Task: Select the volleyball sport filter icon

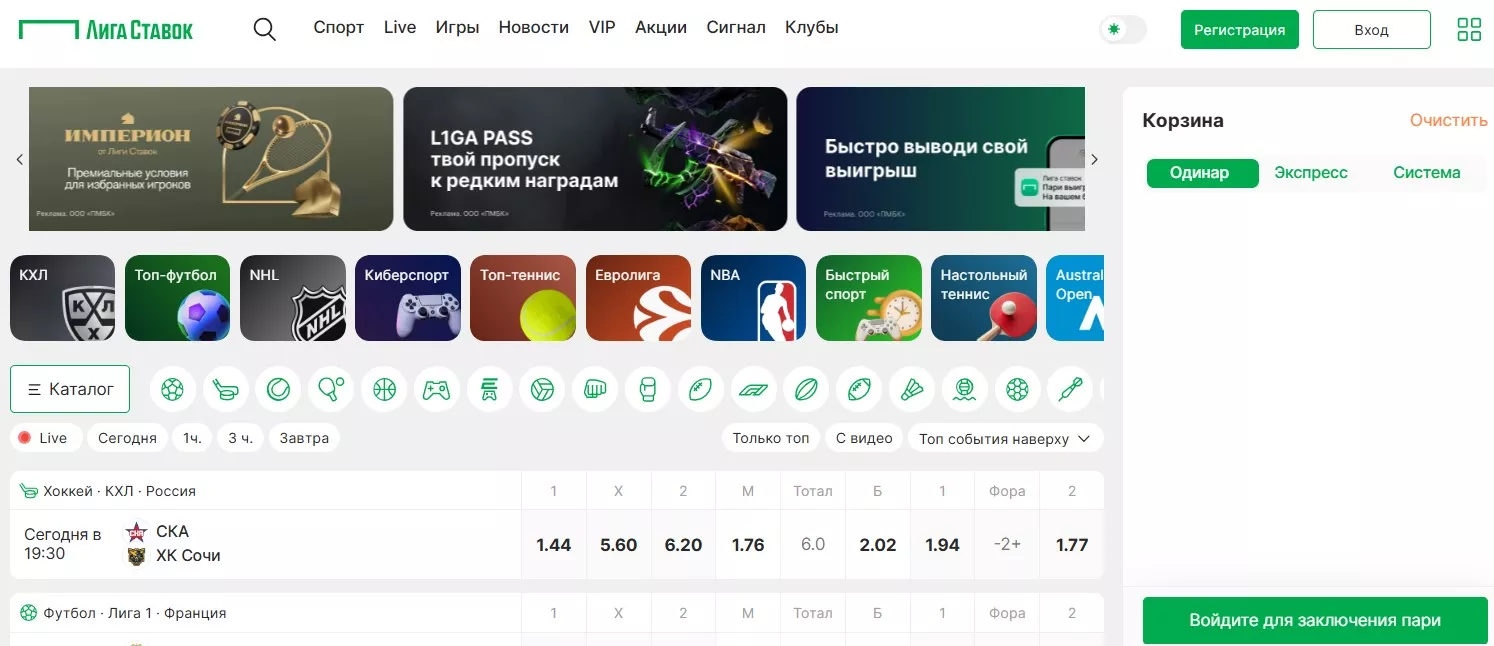Action: click(542, 389)
